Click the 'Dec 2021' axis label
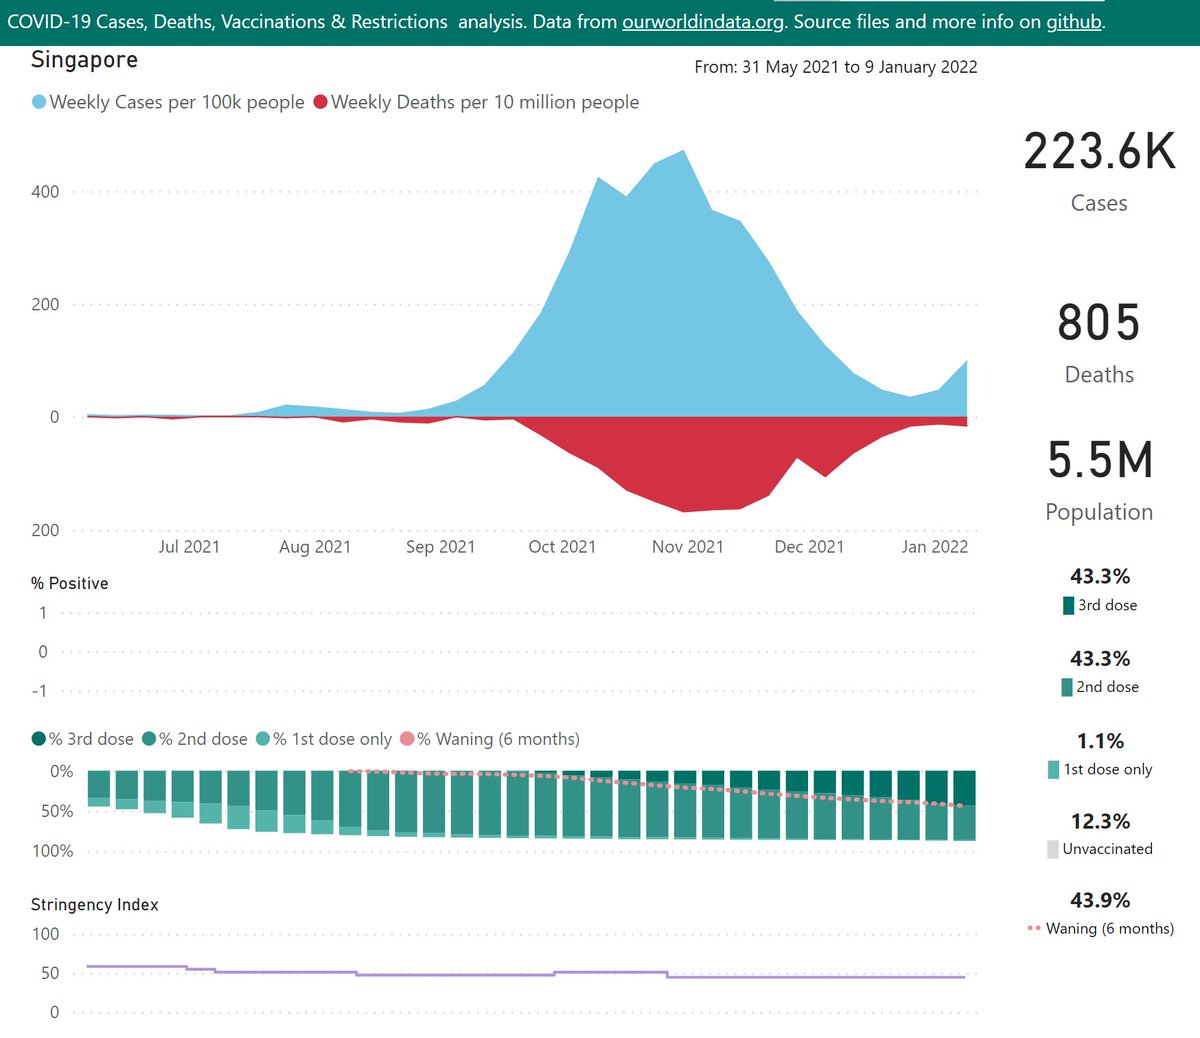Image resolution: width=1200 pixels, height=1038 pixels. [809, 547]
